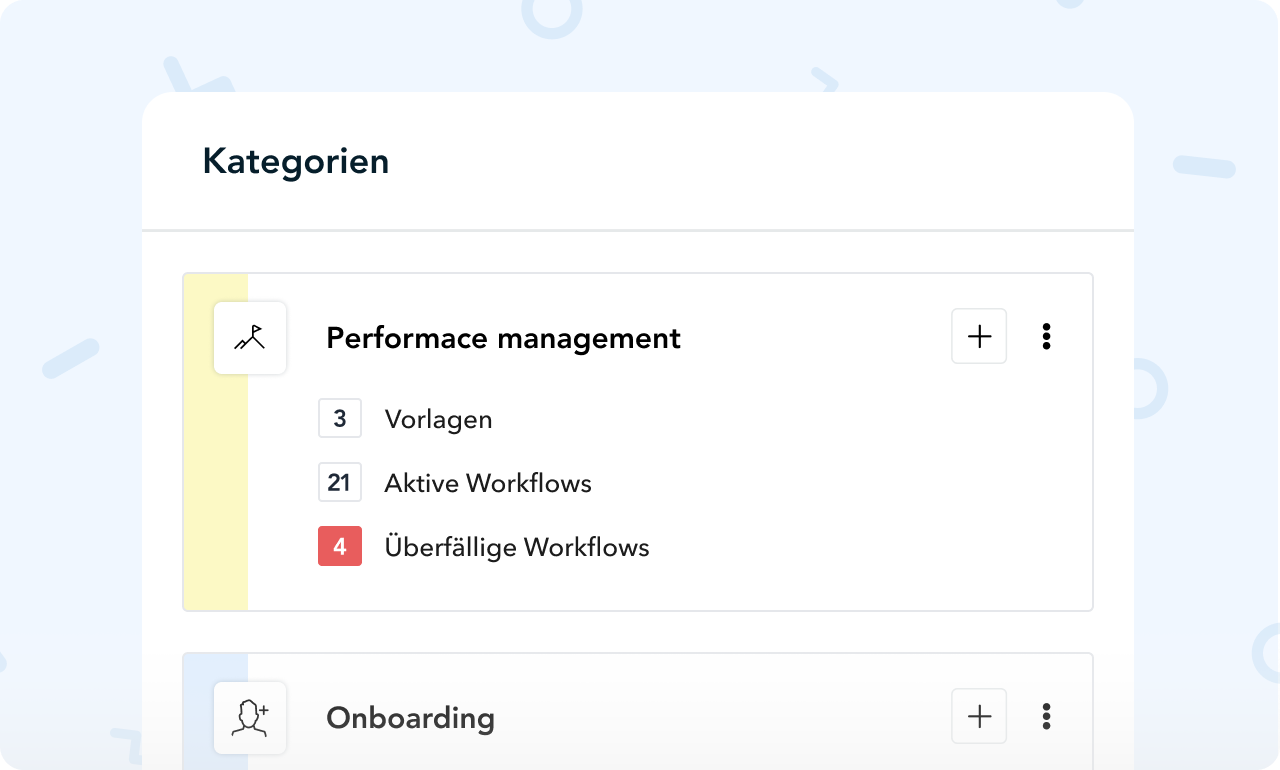Click the divider line below Kategorien

[x=638, y=231]
